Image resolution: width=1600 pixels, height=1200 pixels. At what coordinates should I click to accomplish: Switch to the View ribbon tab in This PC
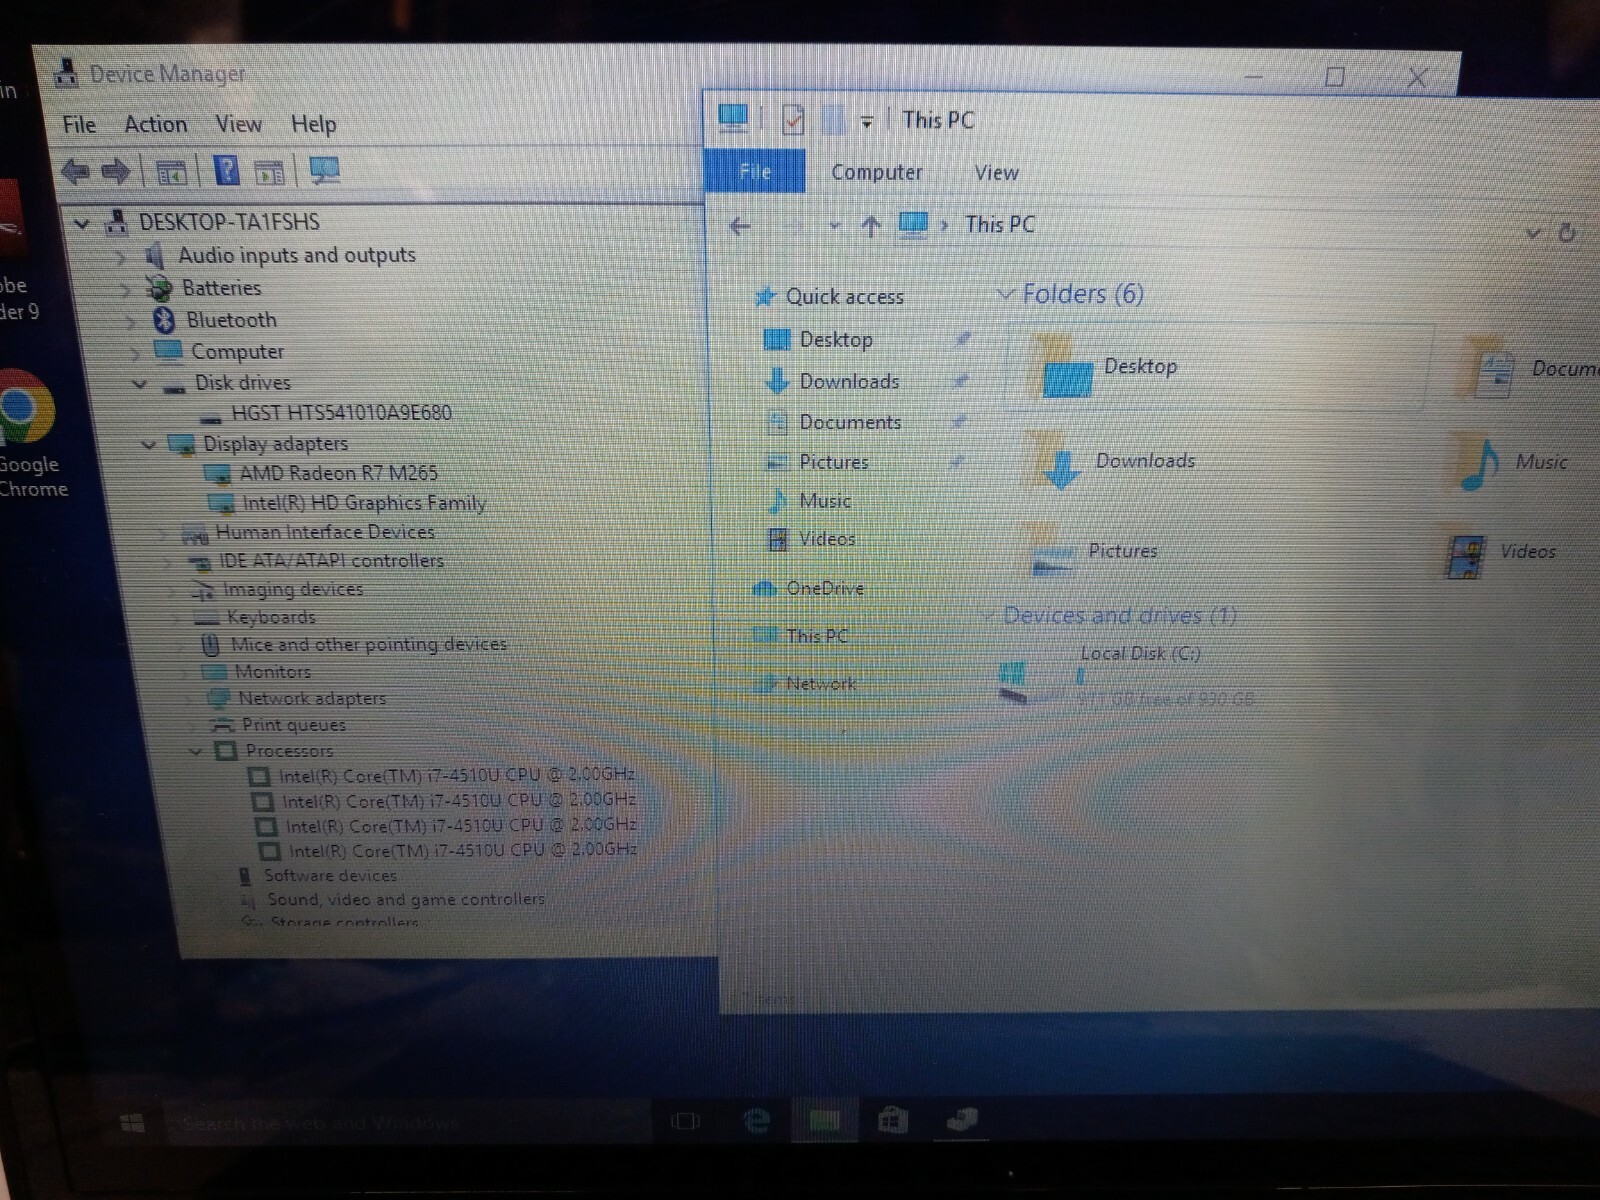tap(997, 173)
